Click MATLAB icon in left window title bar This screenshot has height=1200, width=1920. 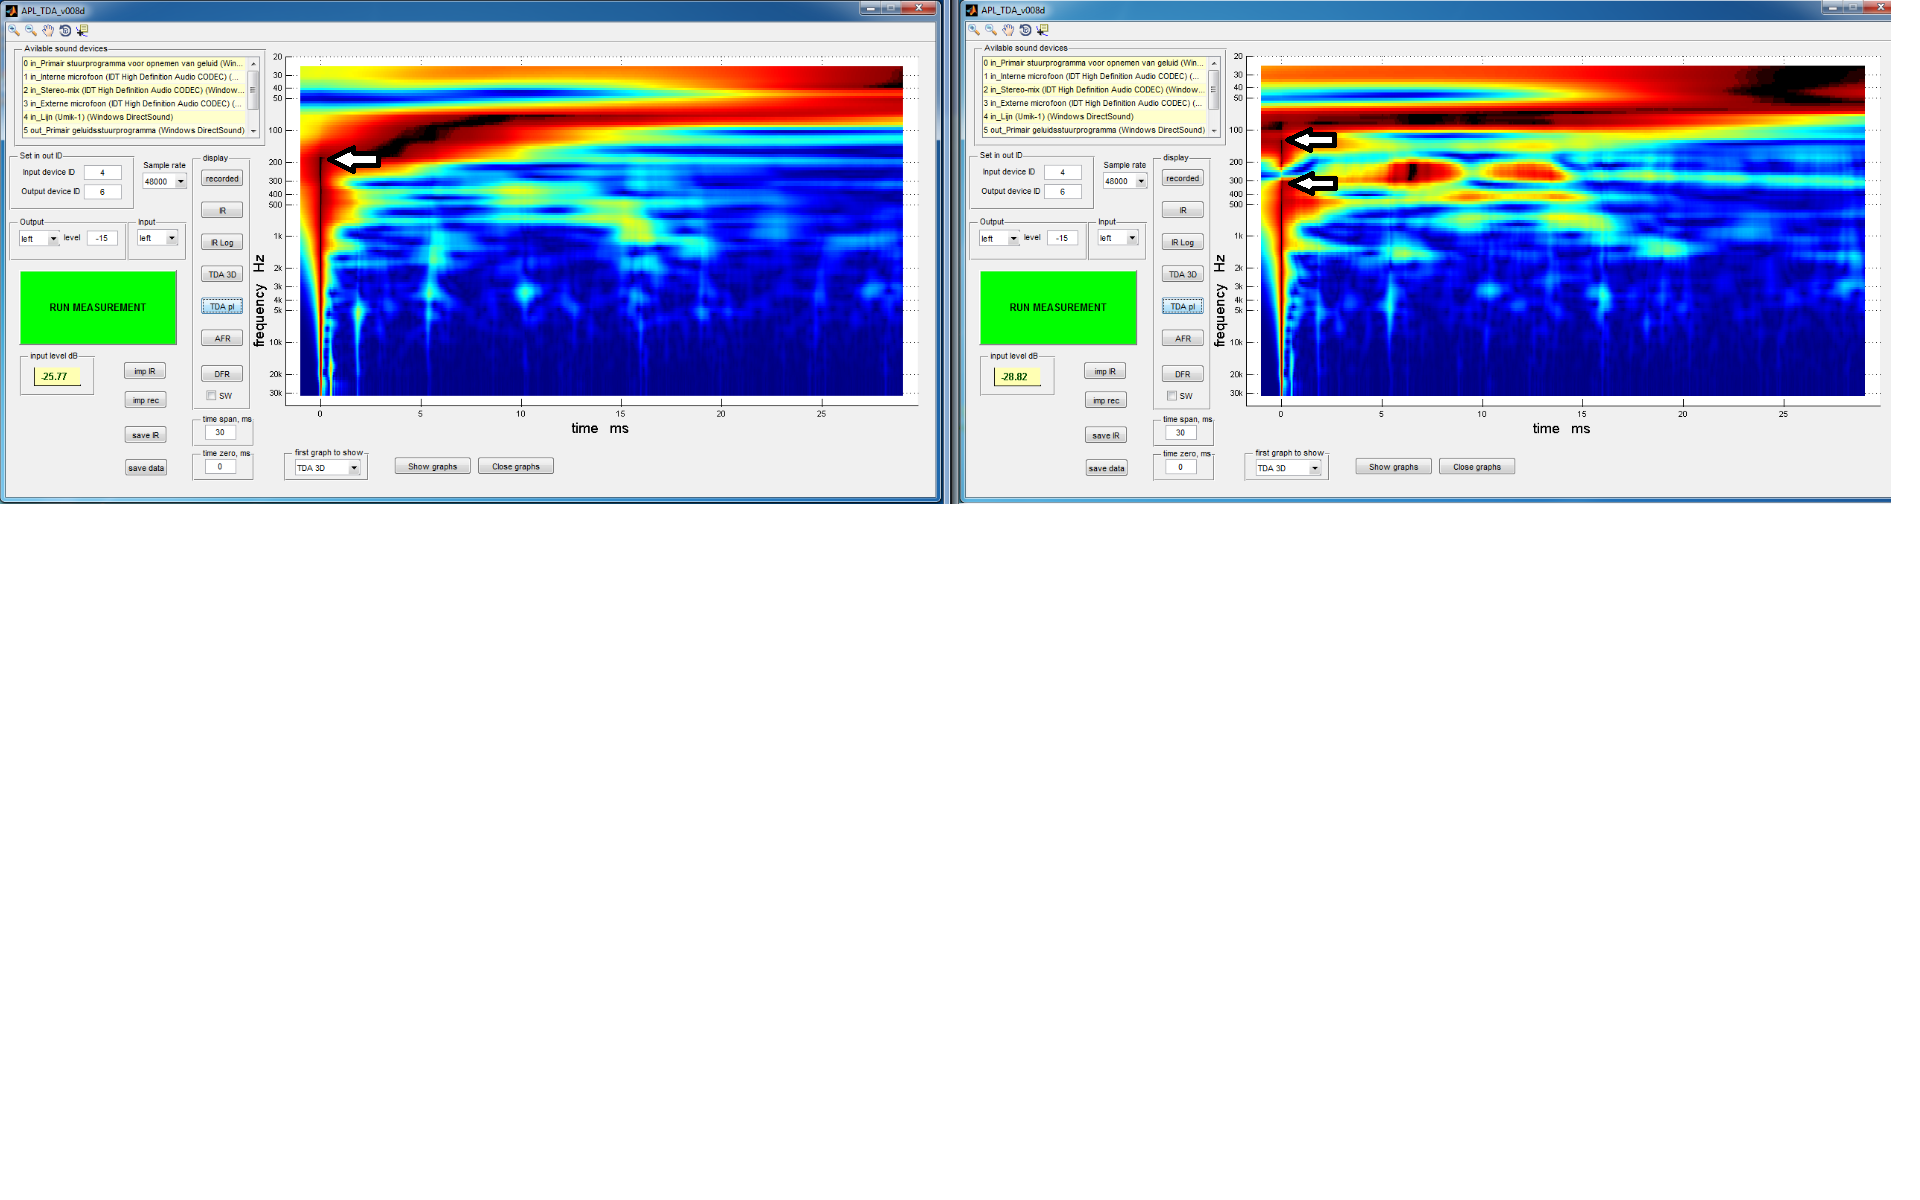pos(11,10)
